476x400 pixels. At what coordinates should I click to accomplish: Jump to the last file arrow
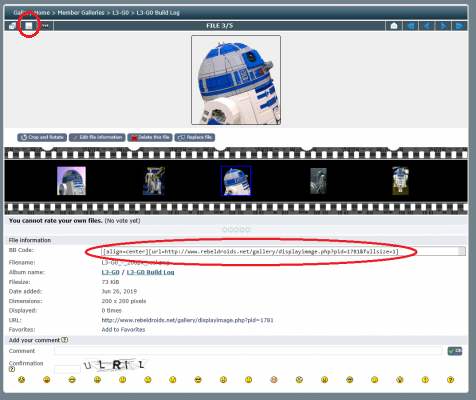[459, 26]
